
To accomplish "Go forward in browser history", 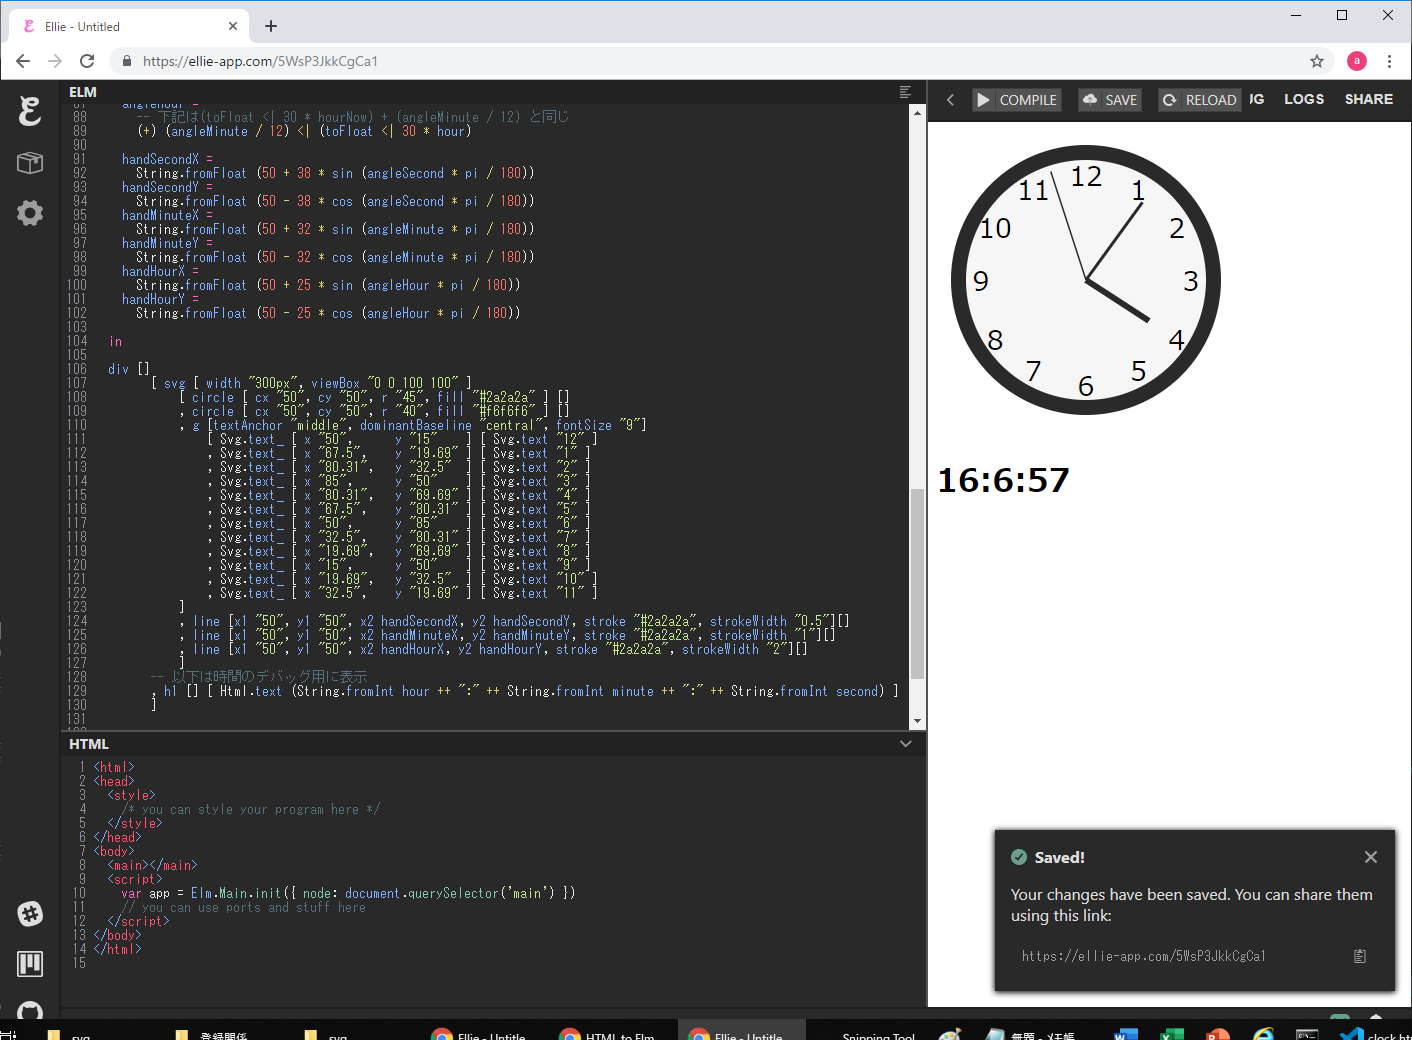I will pos(55,61).
